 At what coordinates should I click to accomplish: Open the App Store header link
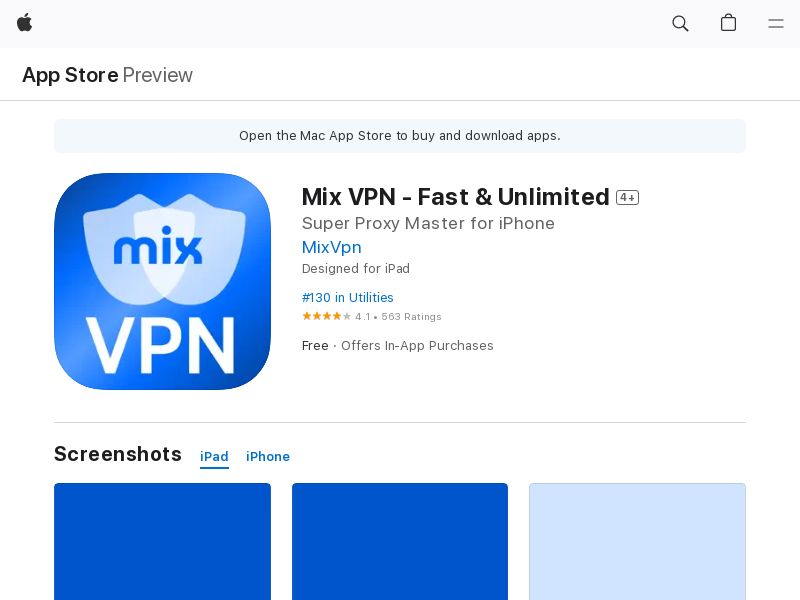point(70,75)
